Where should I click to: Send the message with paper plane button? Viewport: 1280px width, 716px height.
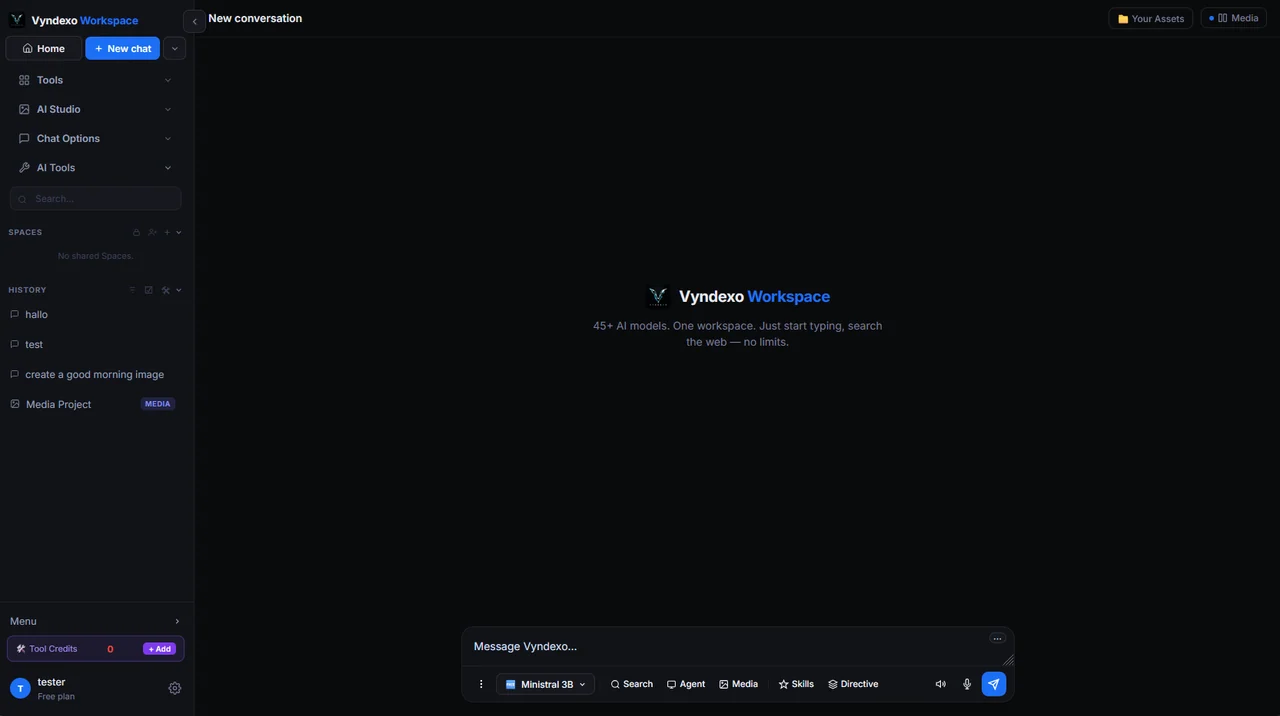pyautogui.click(x=993, y=684)
